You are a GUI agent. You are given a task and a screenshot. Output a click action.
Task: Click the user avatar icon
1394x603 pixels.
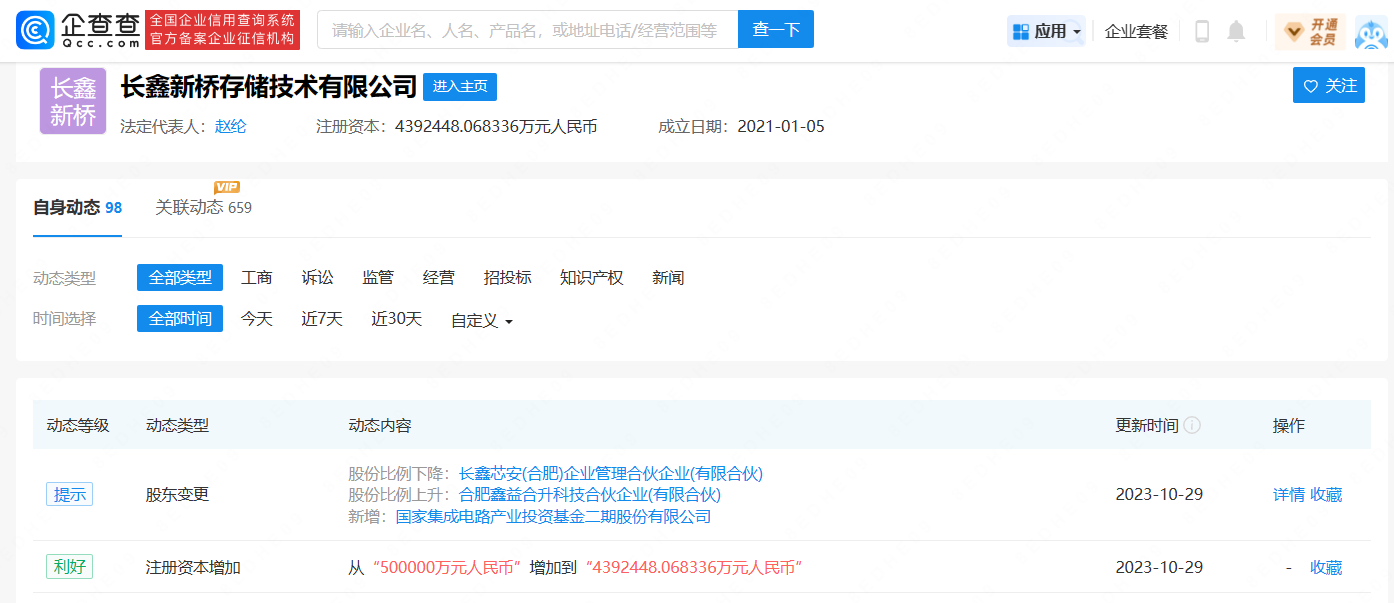click(1371, 31)
